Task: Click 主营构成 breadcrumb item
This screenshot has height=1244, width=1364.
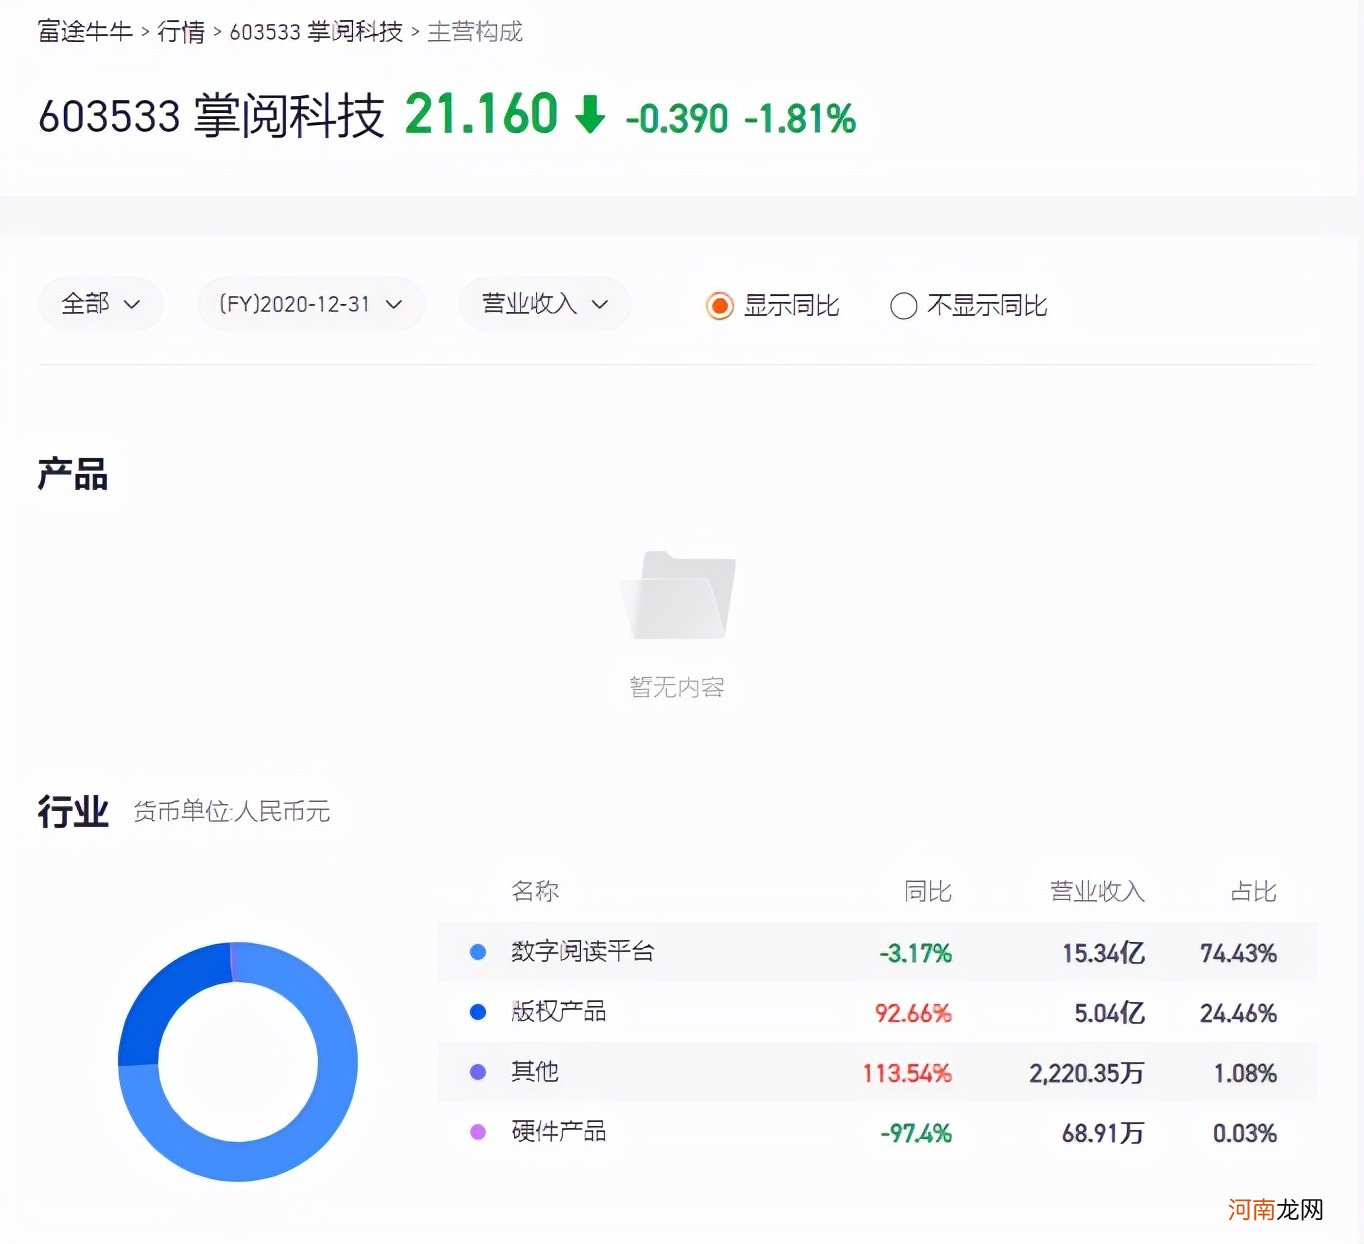Action: [475, 32]
